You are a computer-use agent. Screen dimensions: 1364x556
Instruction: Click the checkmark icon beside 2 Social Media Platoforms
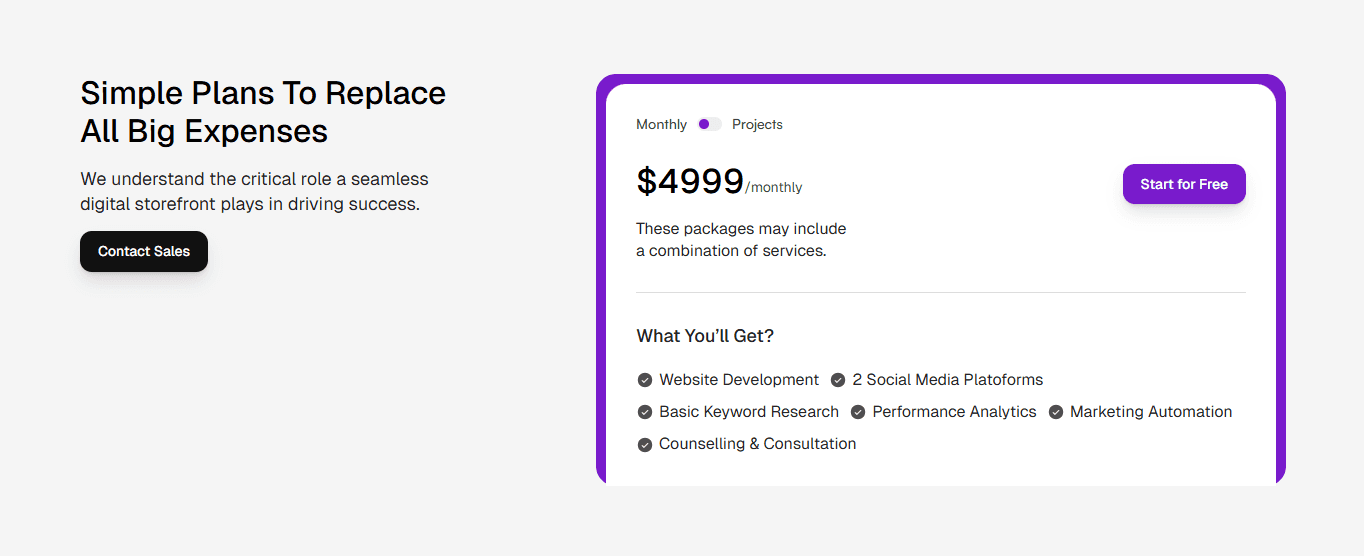[x=838, y=380]
